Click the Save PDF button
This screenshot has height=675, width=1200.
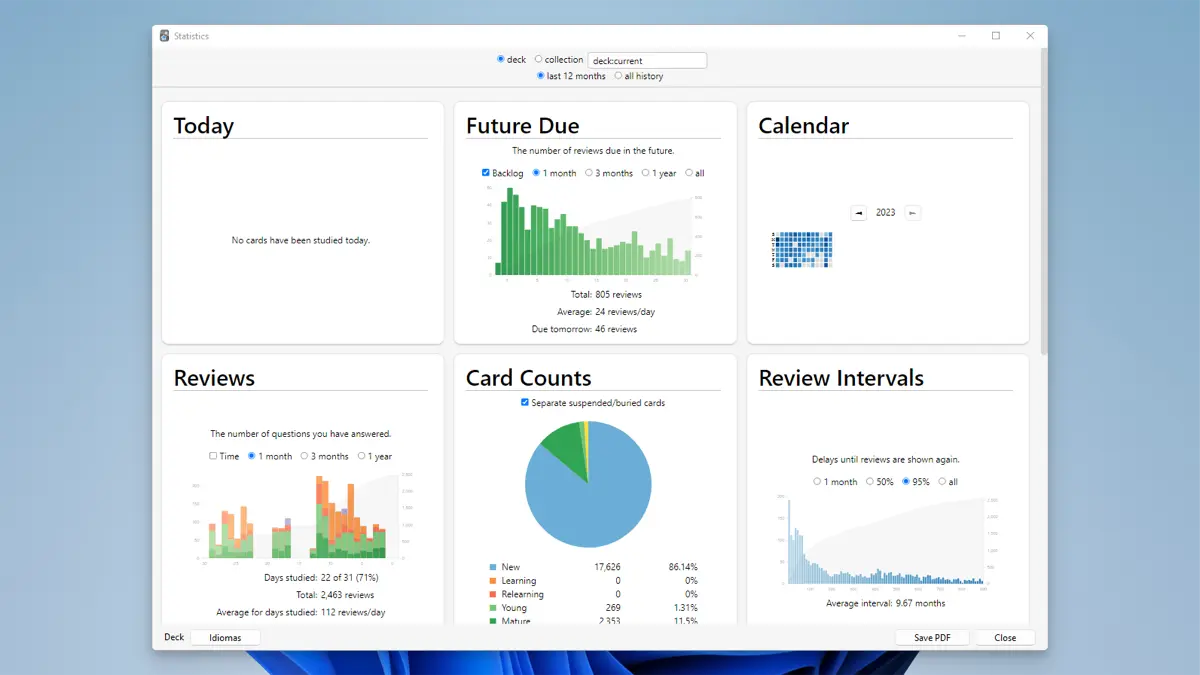click(931, 637)
